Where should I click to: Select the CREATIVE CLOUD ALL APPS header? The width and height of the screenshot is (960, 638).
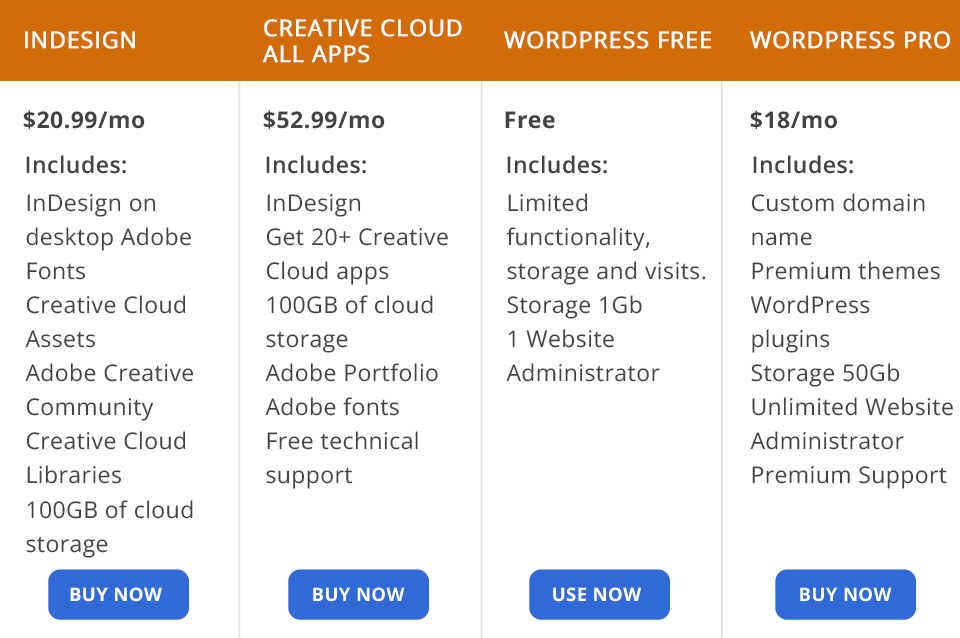point(362,41)
